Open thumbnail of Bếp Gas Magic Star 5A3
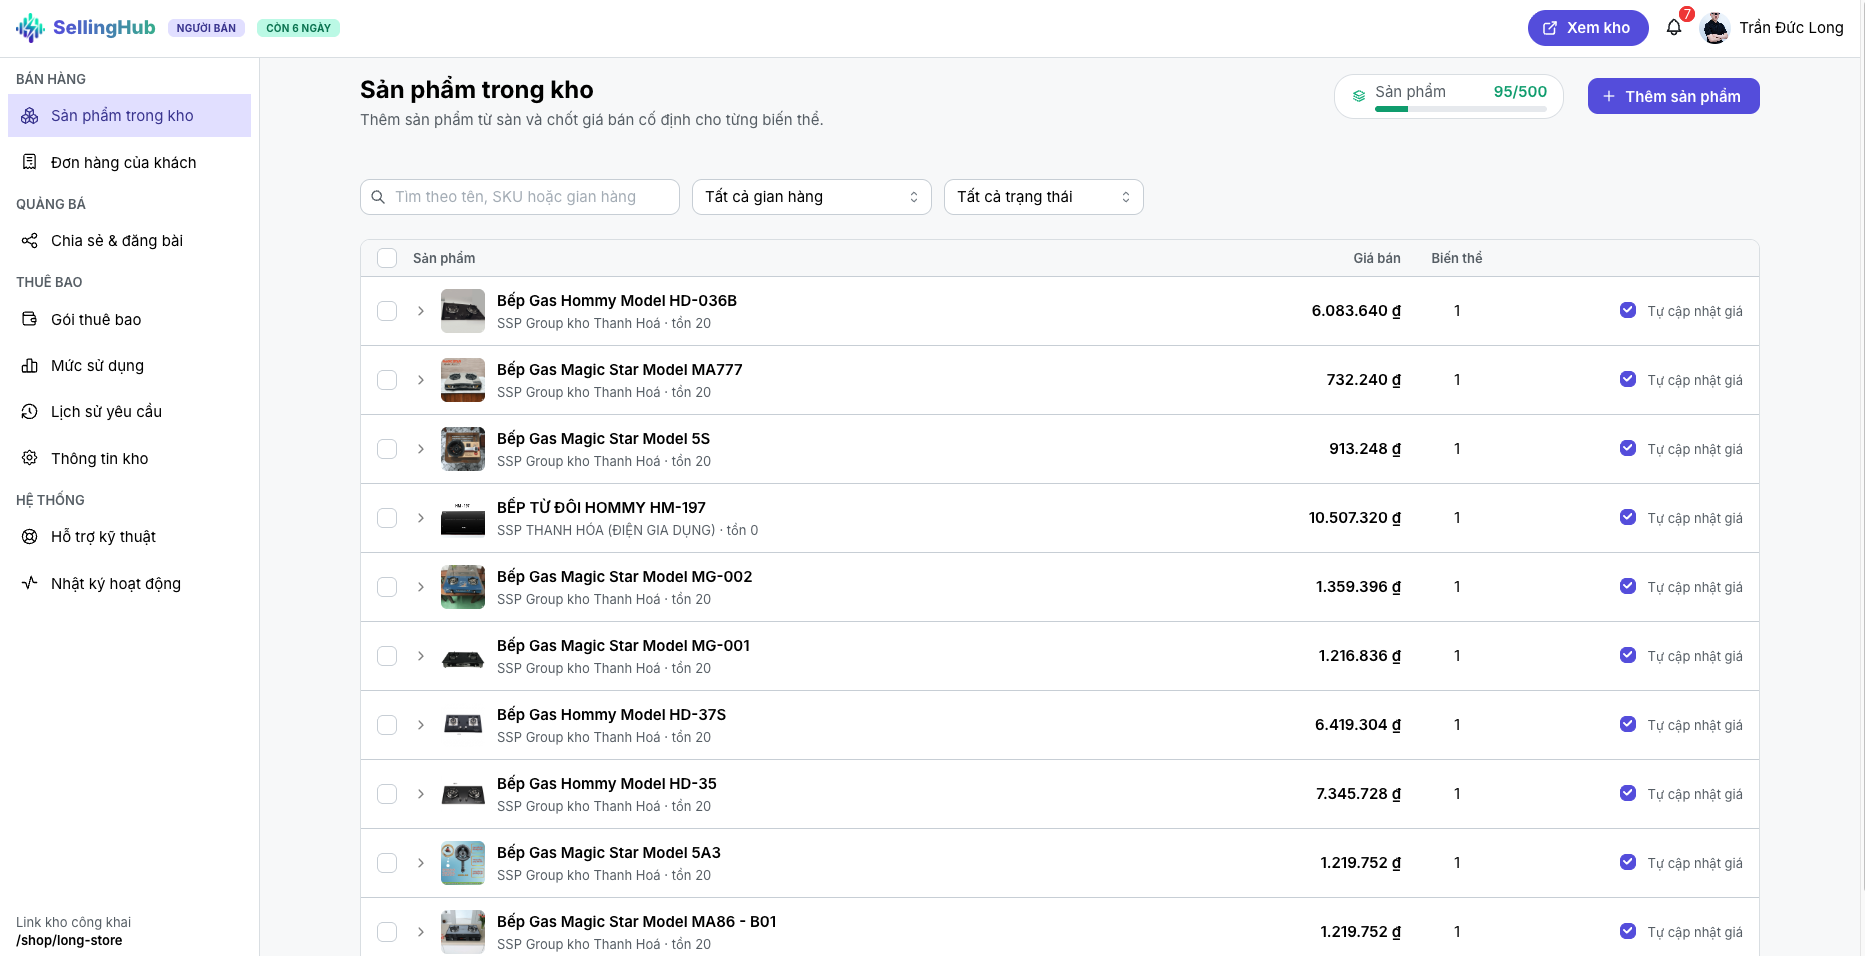1865x956 pixels. tap(463, 863)
